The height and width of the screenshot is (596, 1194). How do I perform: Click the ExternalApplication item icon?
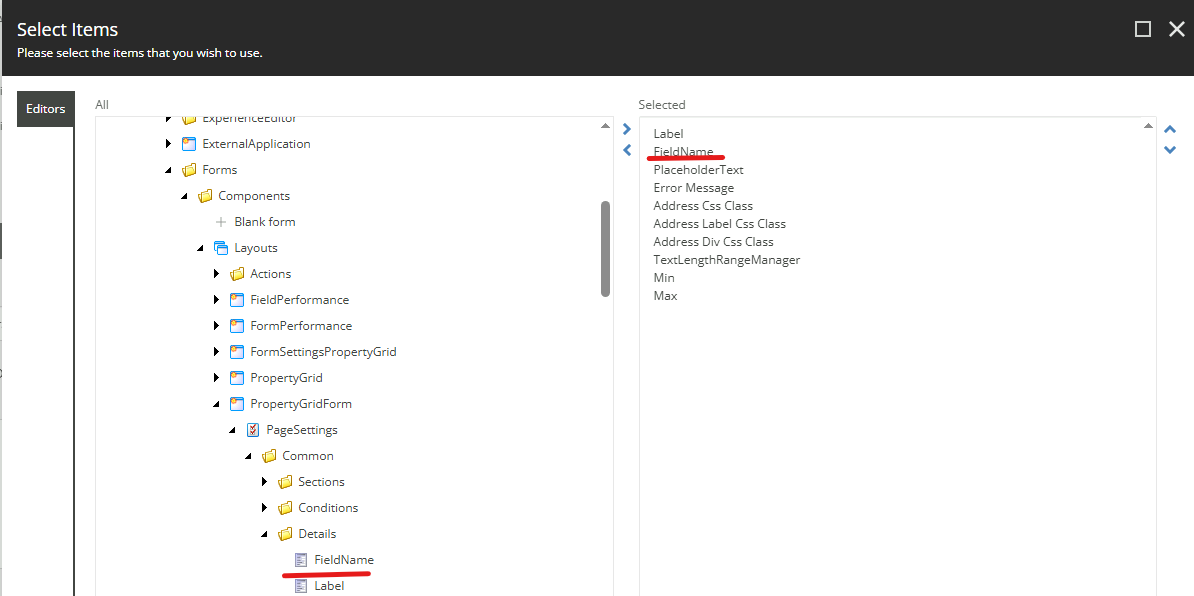pyautogui.click(x=189, y=144)
